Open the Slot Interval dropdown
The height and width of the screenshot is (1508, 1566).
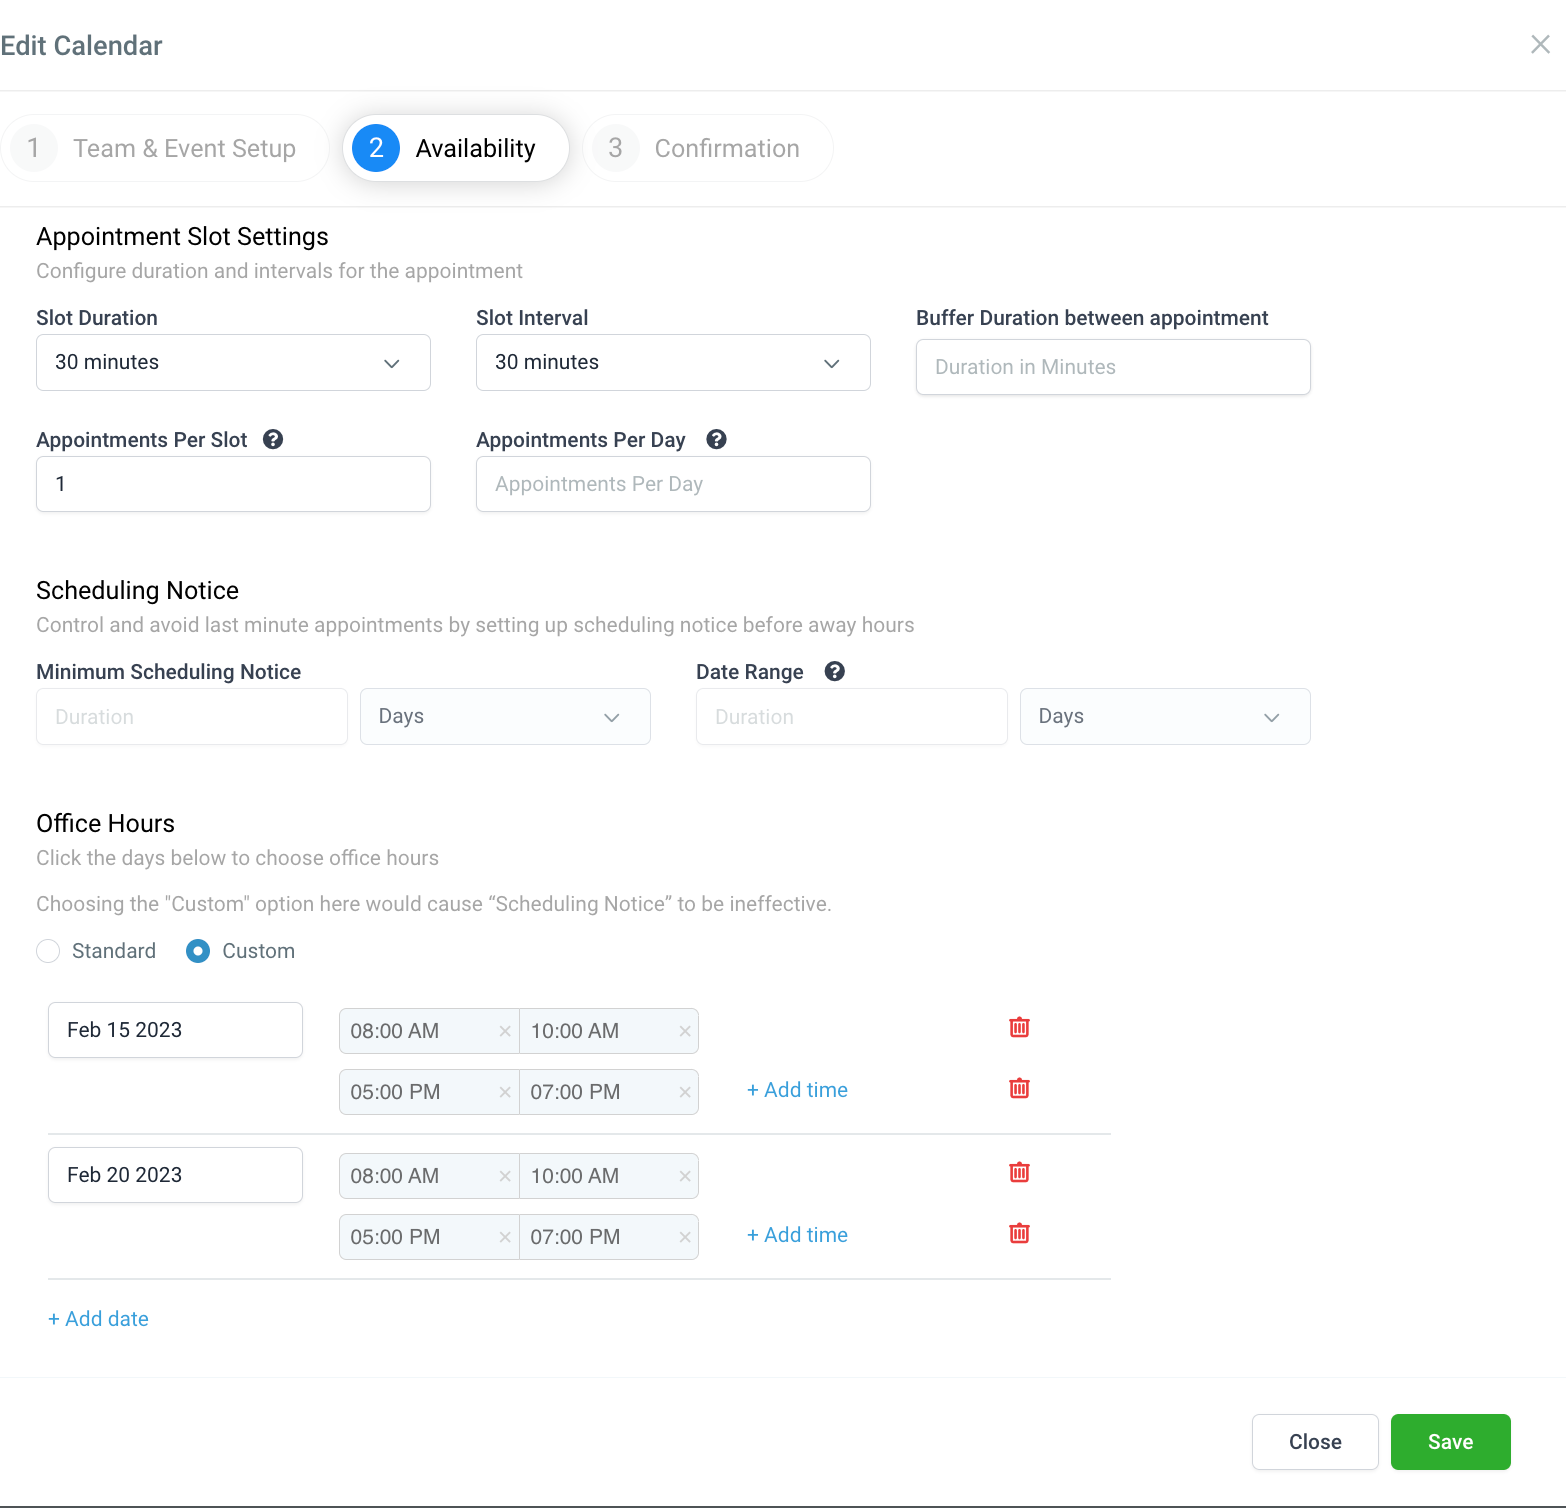click(x=673, y=362)
